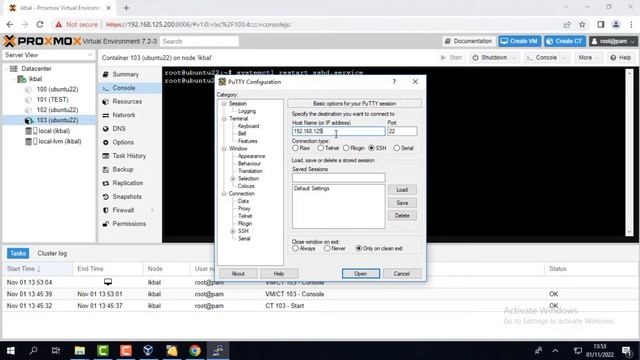Select Serial connection type
The height and width of the screenshot is (360, 640).
coord(397,148)
